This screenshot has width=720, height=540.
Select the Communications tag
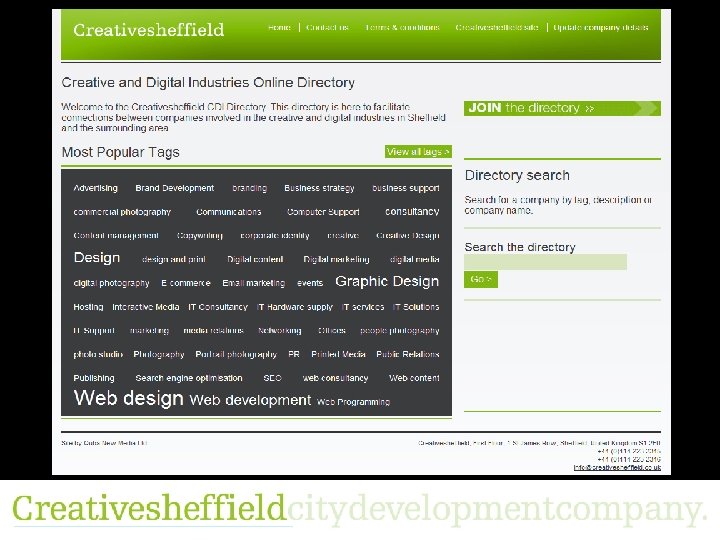[x=229, y=212]
